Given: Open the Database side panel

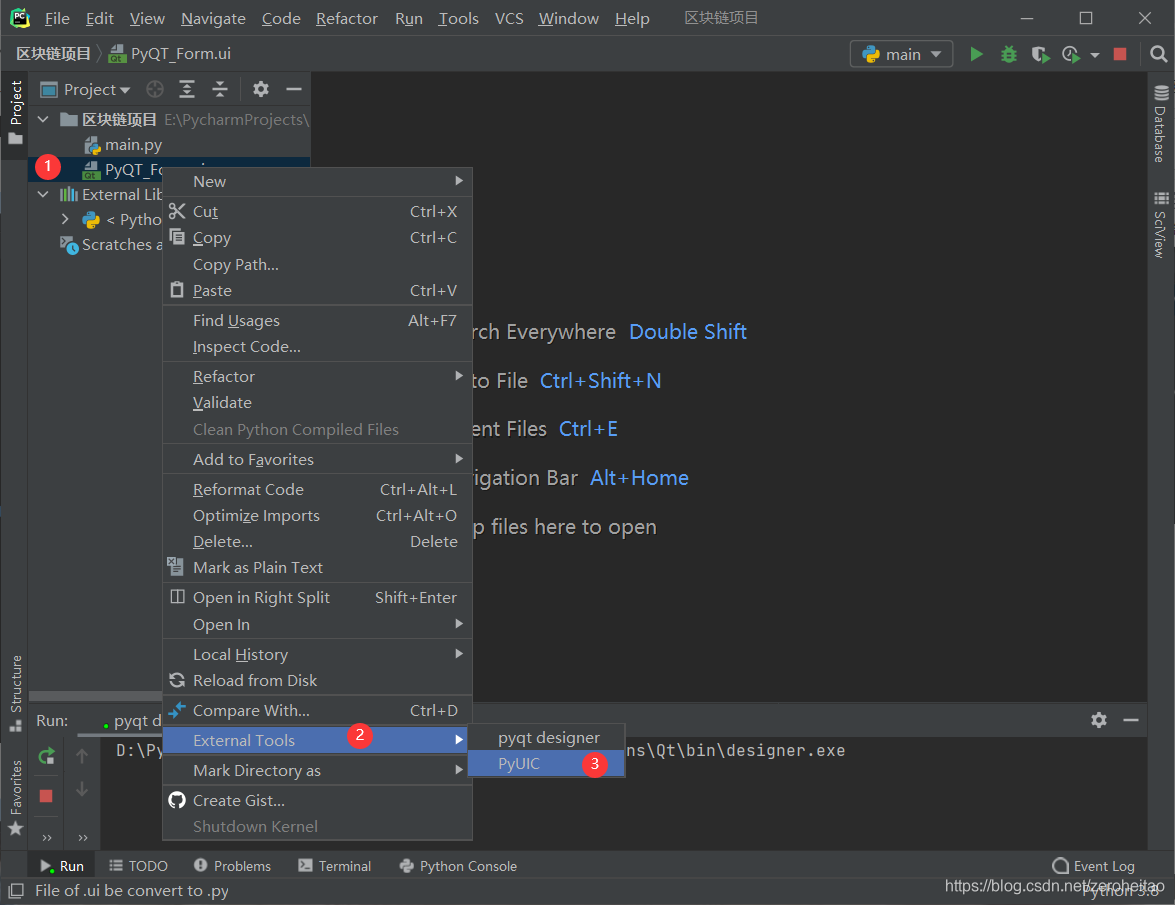Looking at the screenshot, I should pyautogui.click(x=1160, y=124).
